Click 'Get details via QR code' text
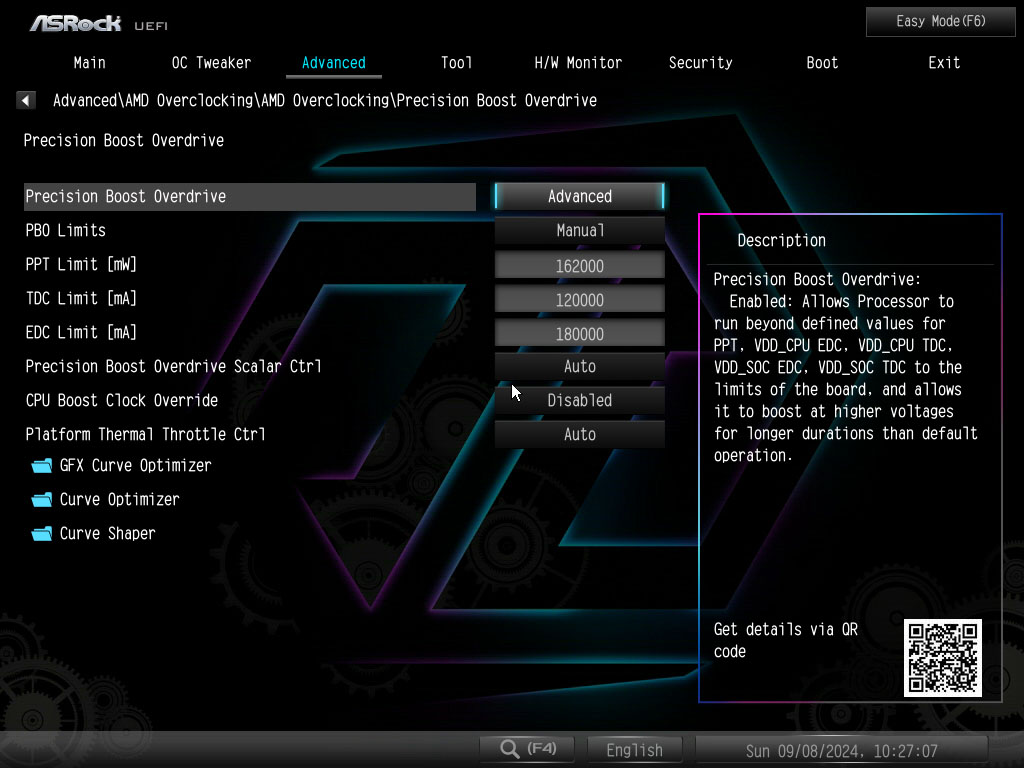Image resolution: width=1024 pixels, height=768 pixels. click(785, 640)
